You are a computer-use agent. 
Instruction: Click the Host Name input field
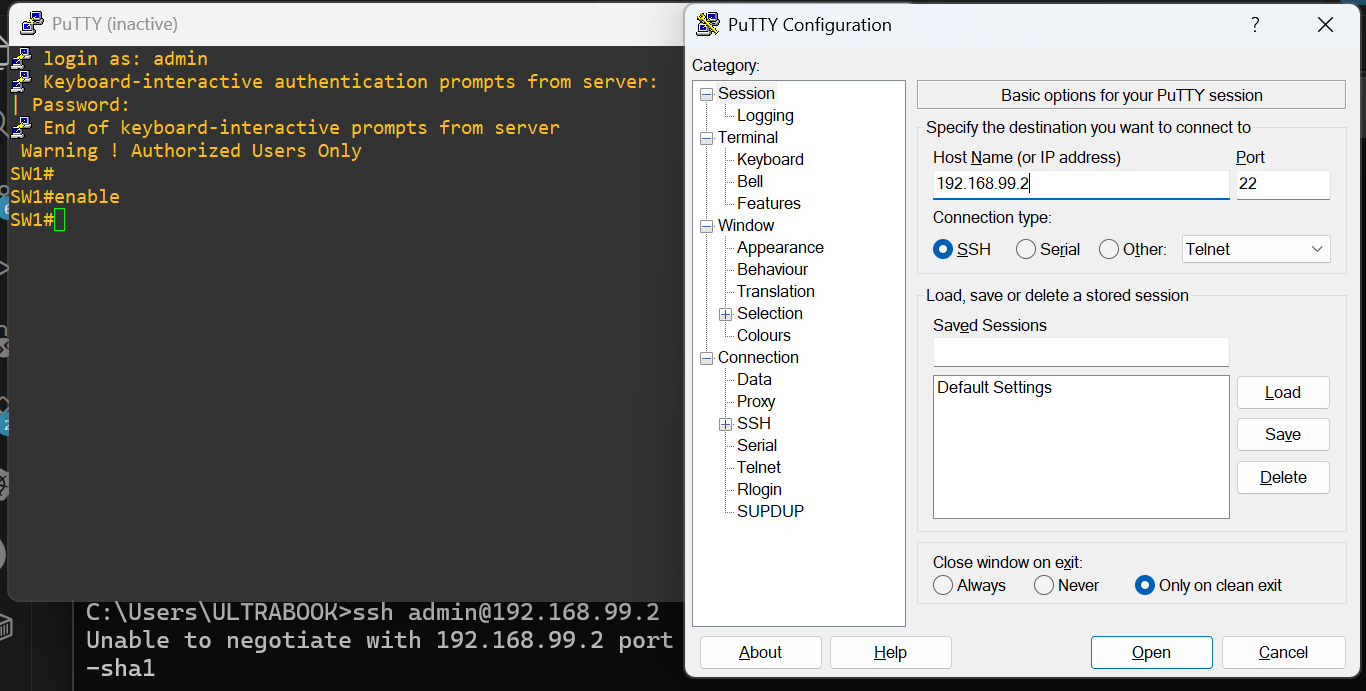[1081, 185]
